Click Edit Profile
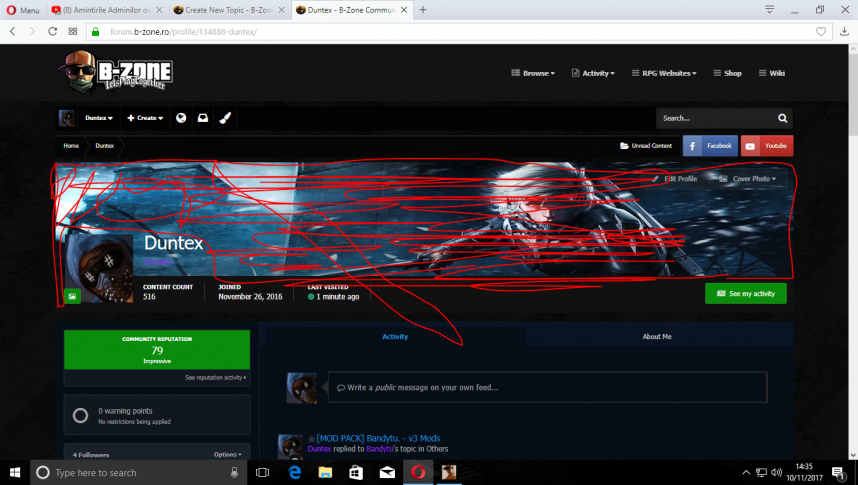Viewport: 858px width, 485px height. click(x=674, y=178)
